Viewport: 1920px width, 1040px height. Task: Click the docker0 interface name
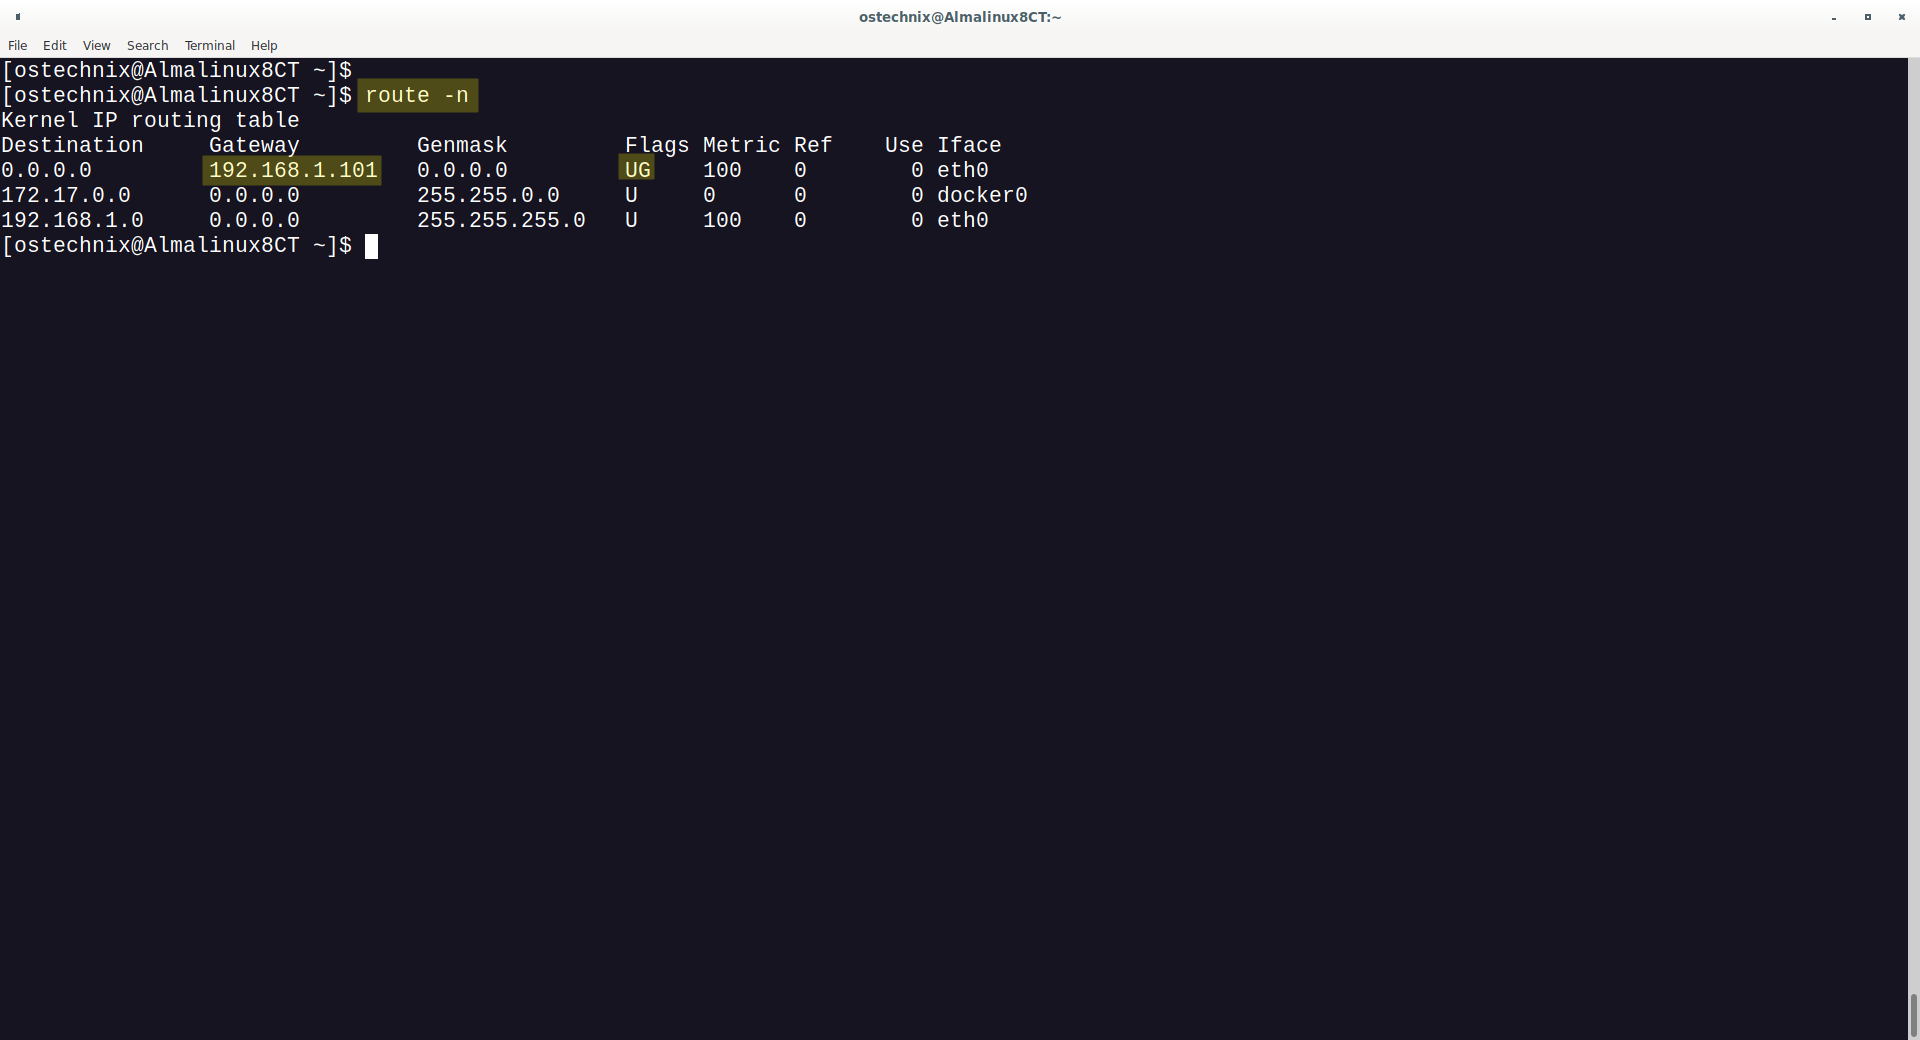tap(981, 196)
